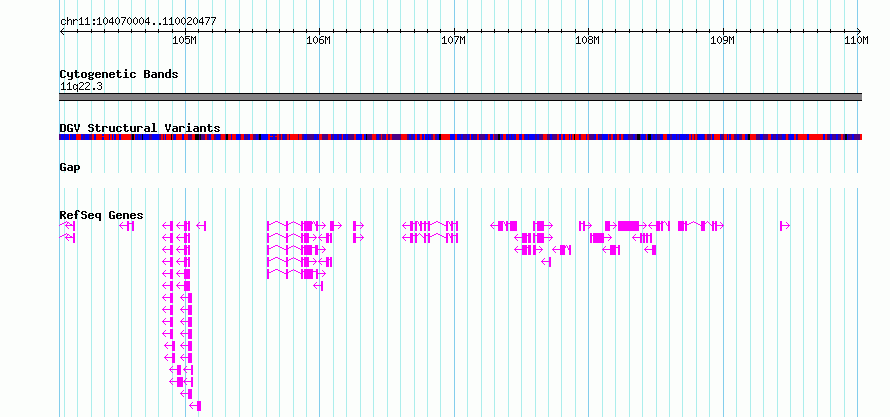The height and width of the screenshot is (417, 890).
Task: Select the 11q22.3 band label
Action: (x=81, y=87)
